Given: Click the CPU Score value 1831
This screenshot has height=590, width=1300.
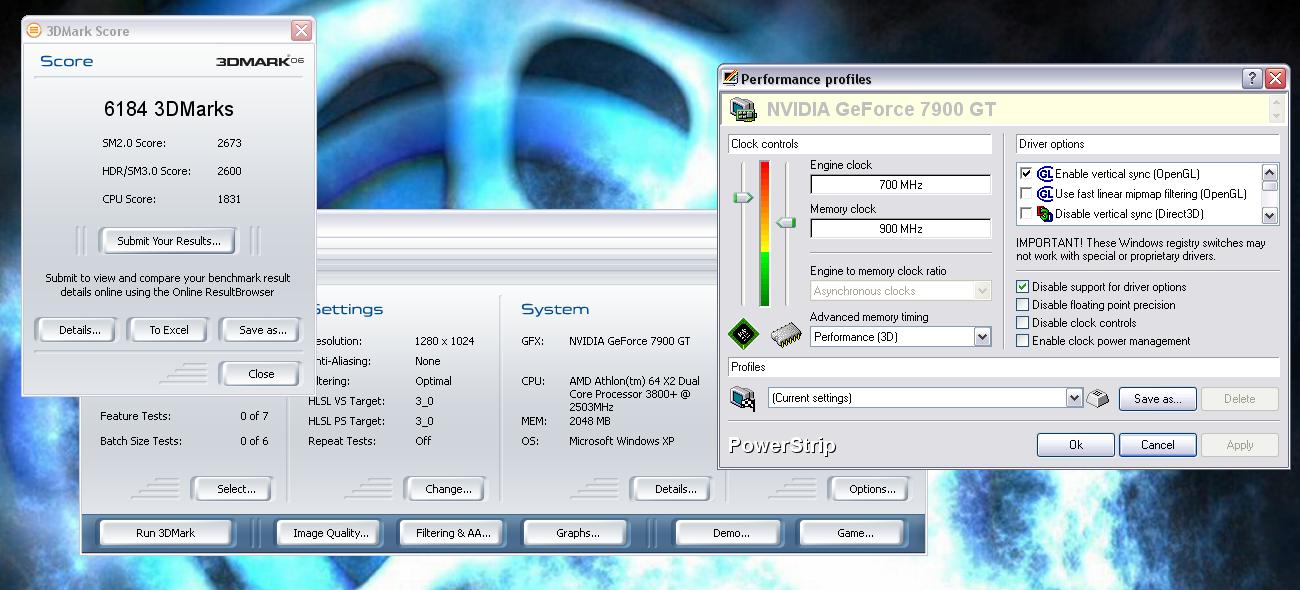Looking at the screenshot, I should click(x=229, y=199).
